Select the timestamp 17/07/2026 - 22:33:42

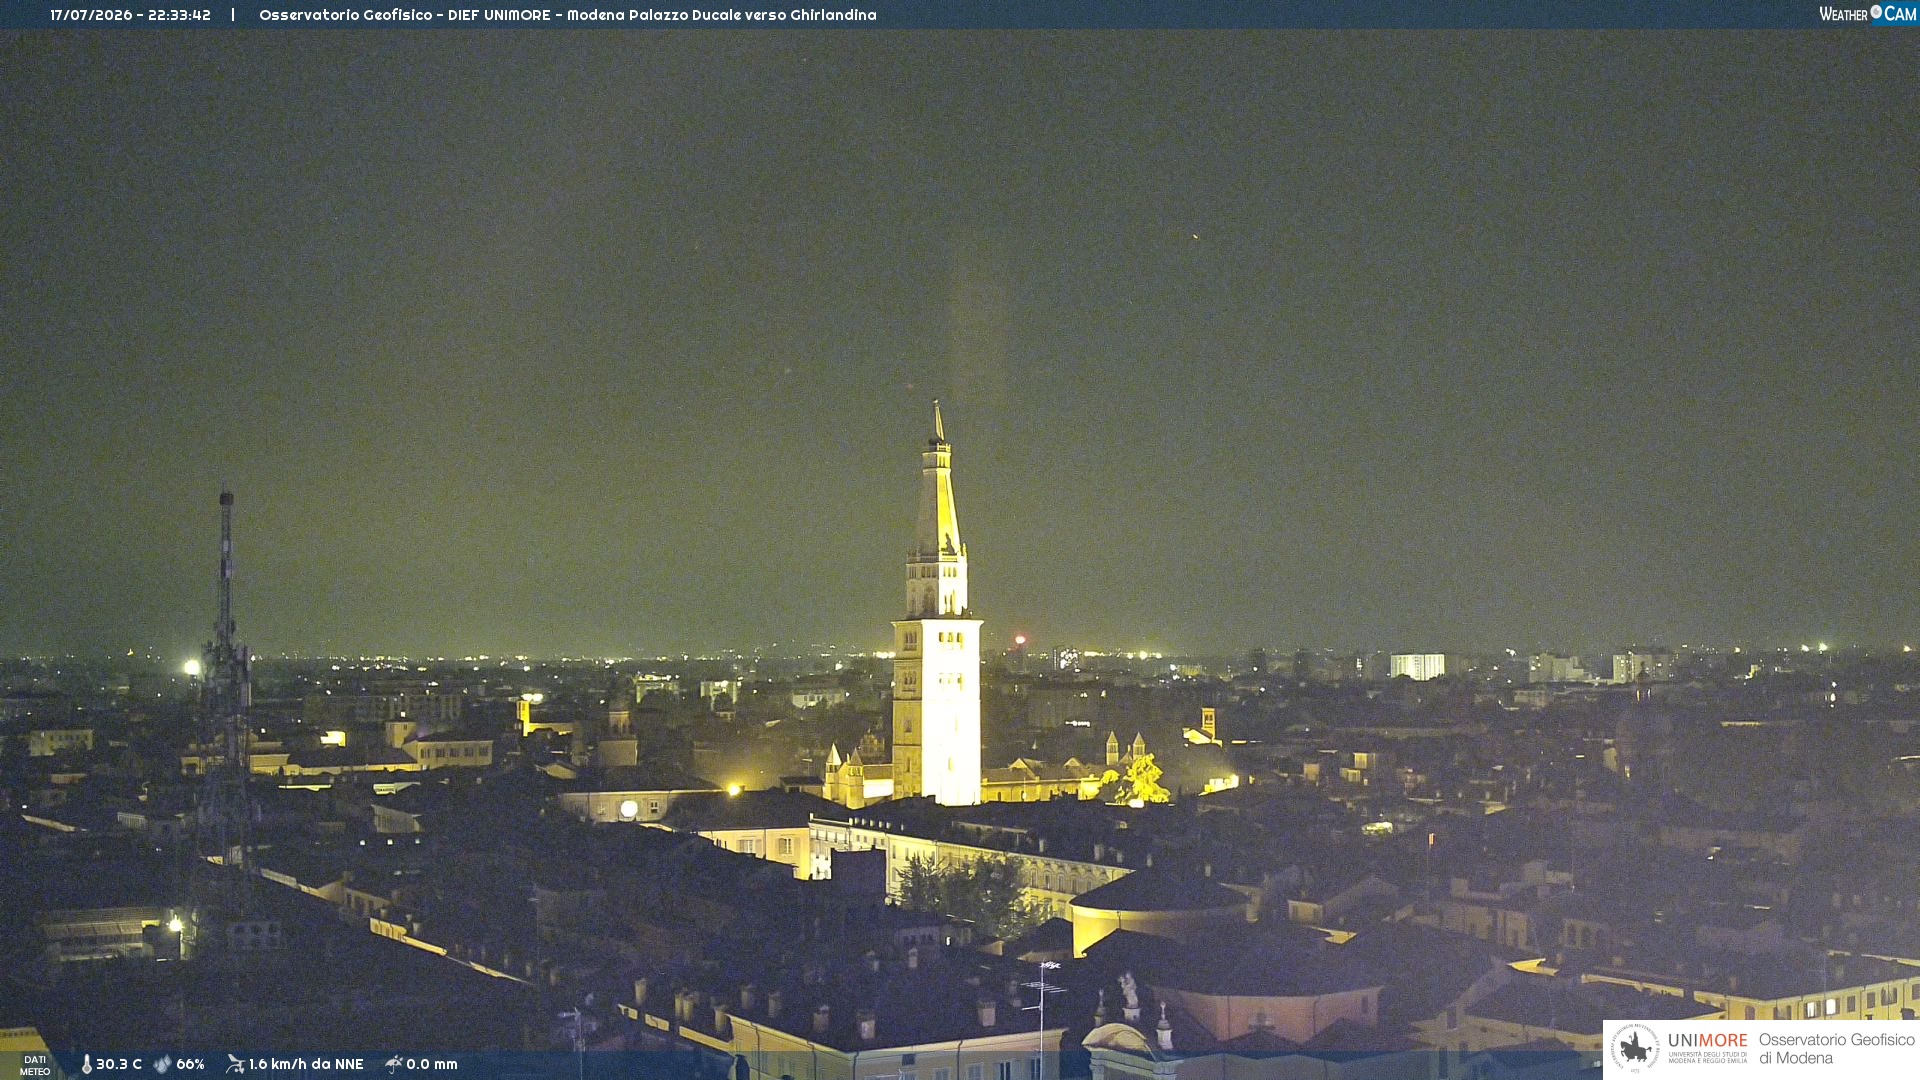coord(130,15)
